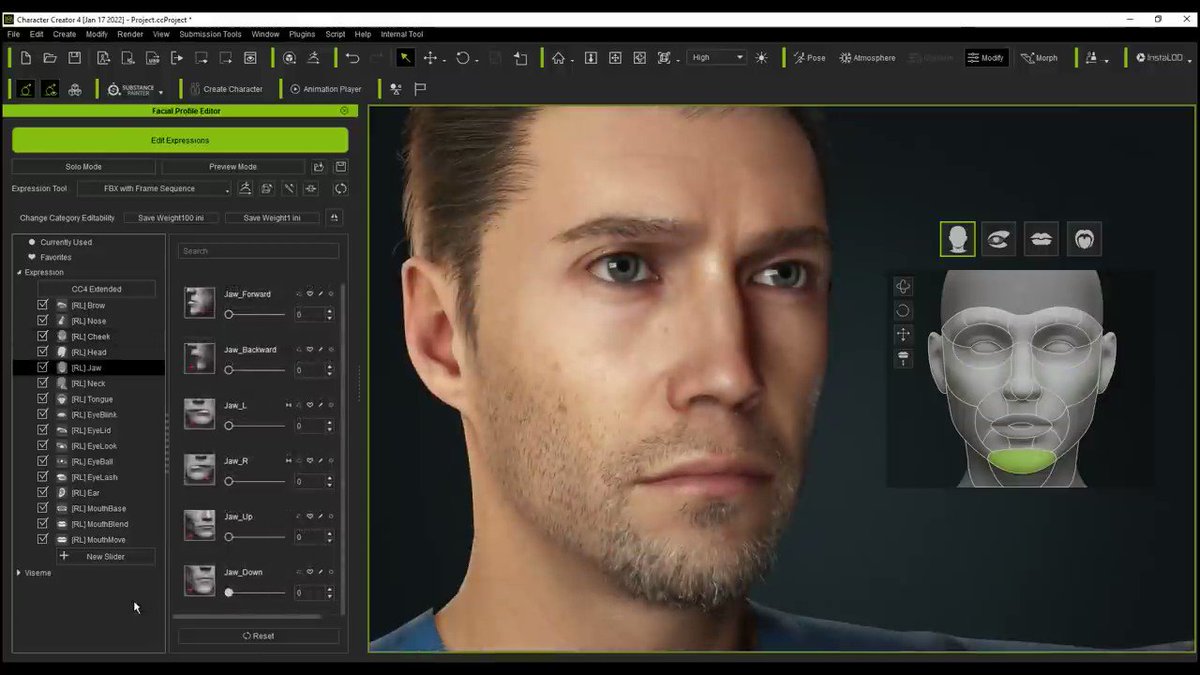This screenshot has width=1200, height=675.
Task: Open project using the folder icon
Action: pos(49,58)
